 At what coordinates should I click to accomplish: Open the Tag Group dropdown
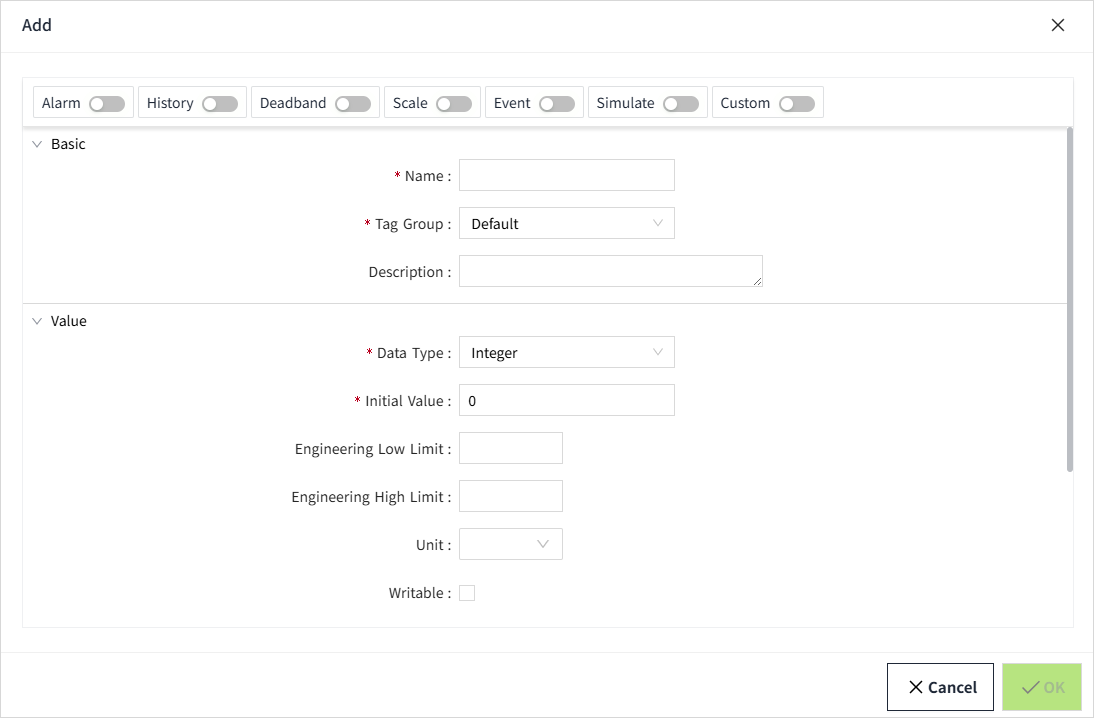(x=566, y=224)
